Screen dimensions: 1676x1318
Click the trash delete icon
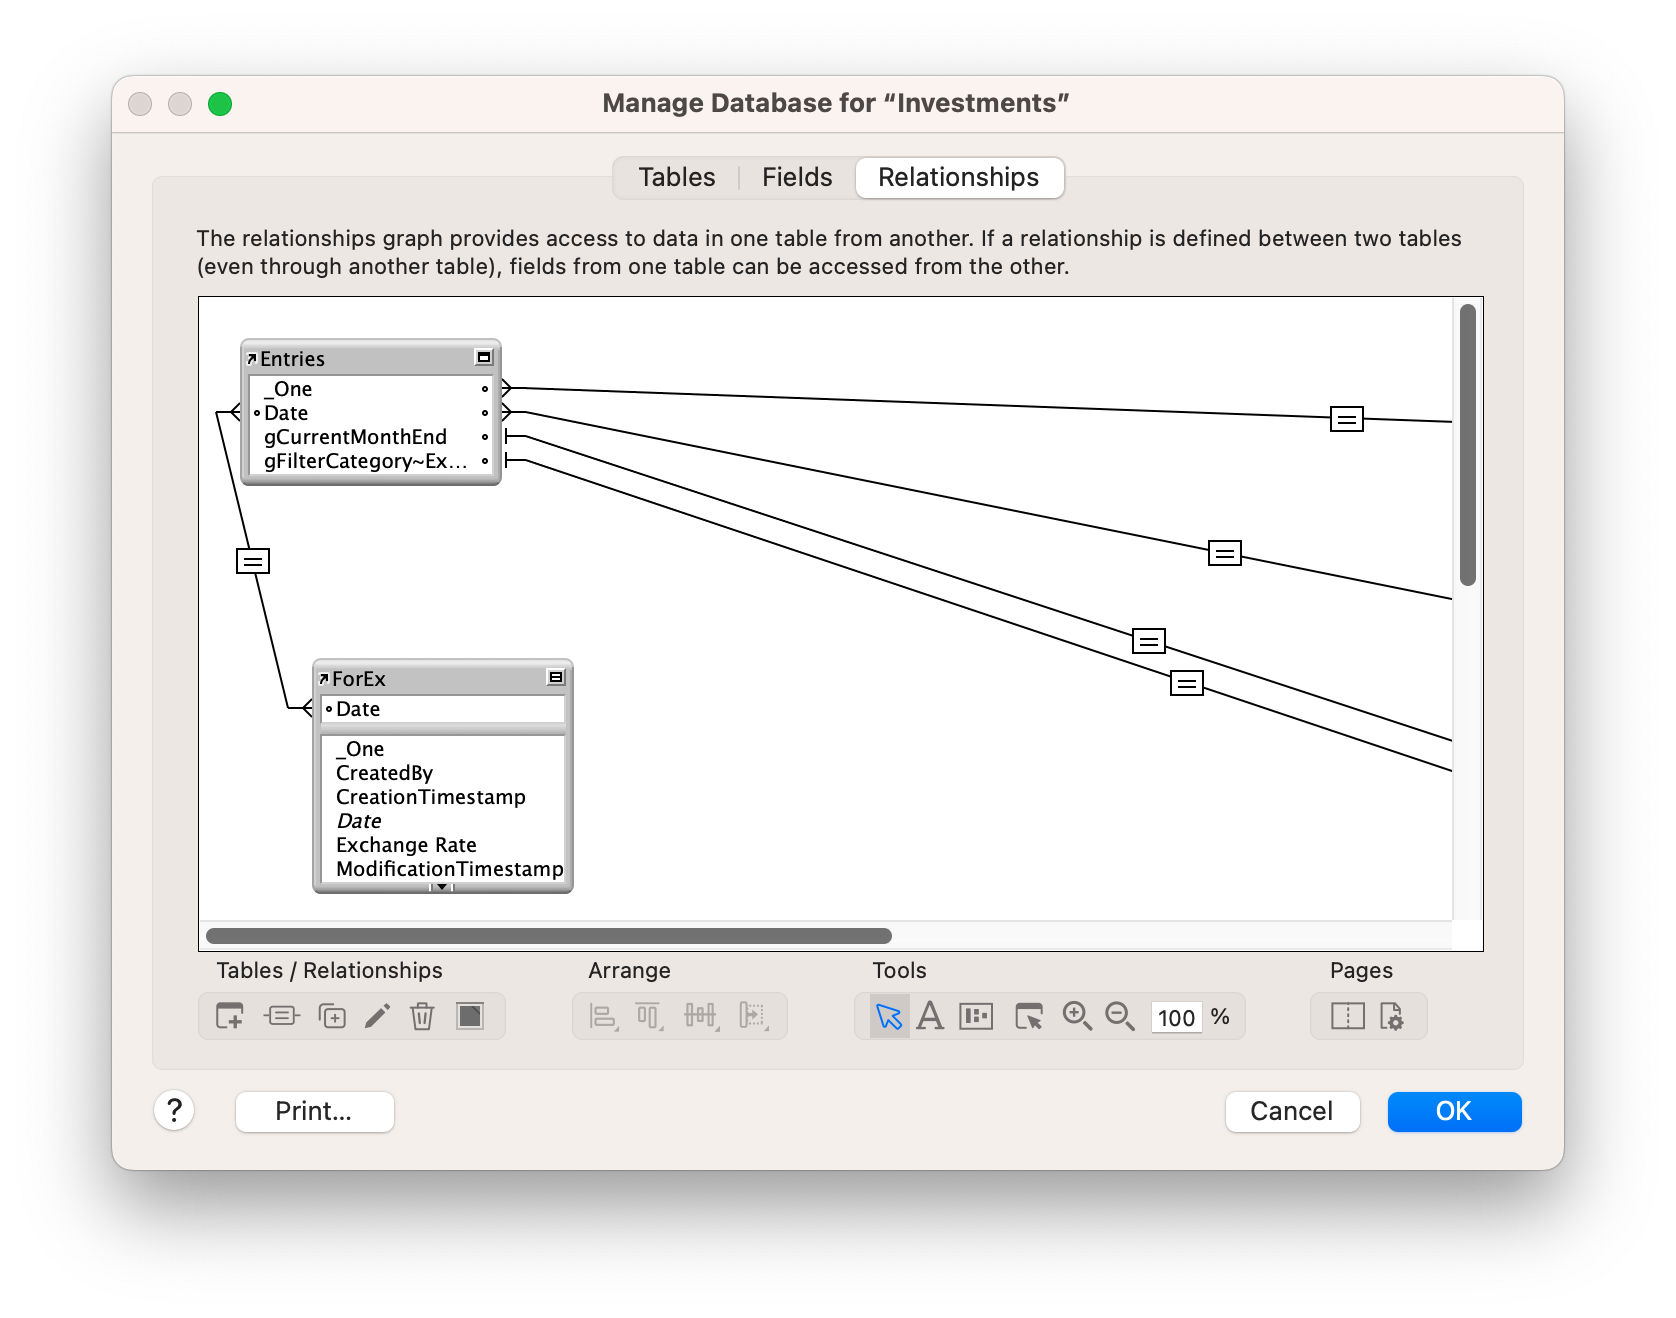[422, 1016]
